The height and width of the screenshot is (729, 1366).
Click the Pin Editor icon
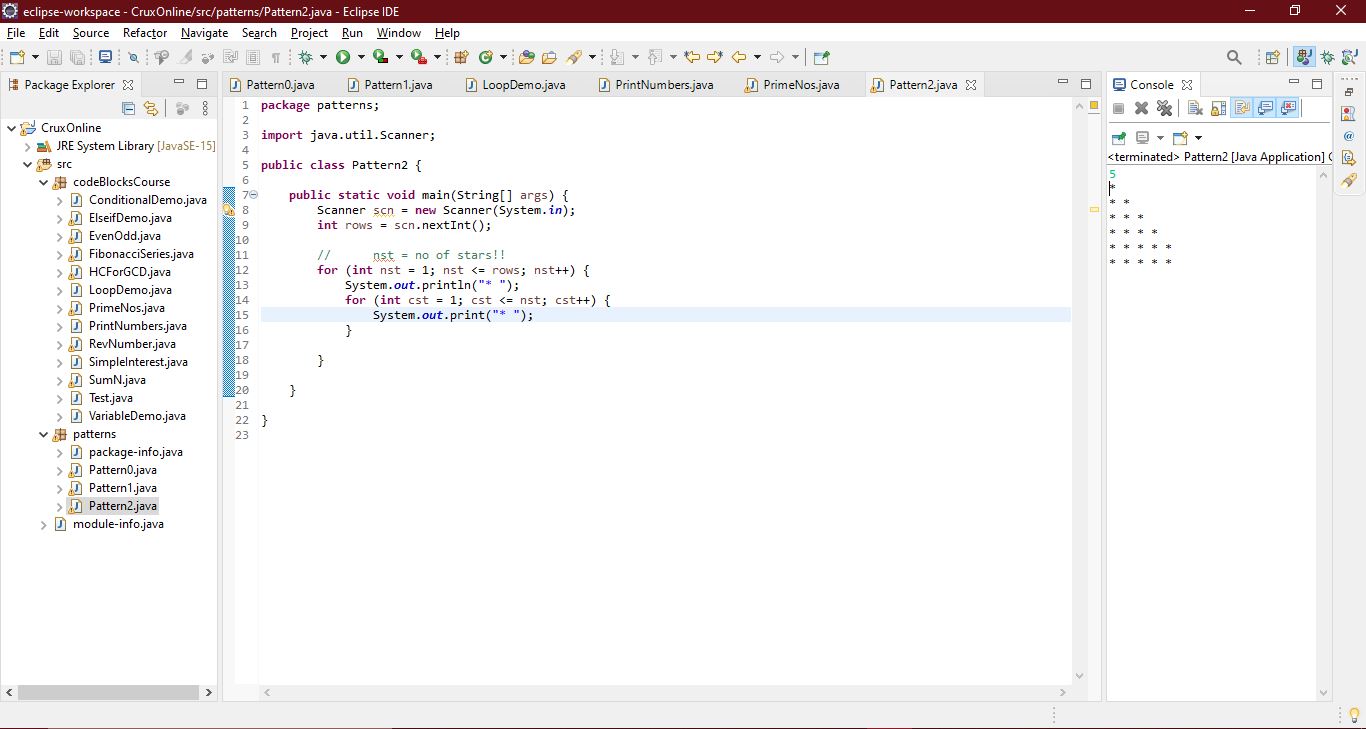(821, 57)
